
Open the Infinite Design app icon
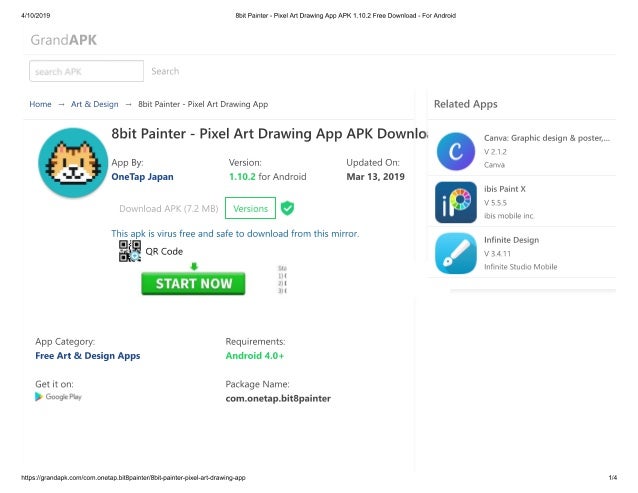pos(456,253)
